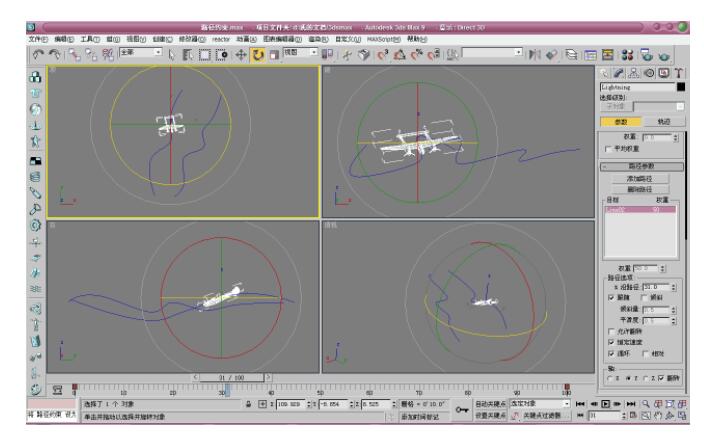The height and width of the screenshot is (433, 704).
Task: Open the 全部 selection filter dropdown
Action: [140, 49]
